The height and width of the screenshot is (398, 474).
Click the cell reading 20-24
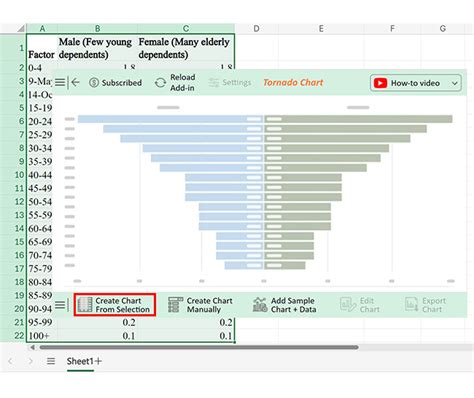point(40,121)
